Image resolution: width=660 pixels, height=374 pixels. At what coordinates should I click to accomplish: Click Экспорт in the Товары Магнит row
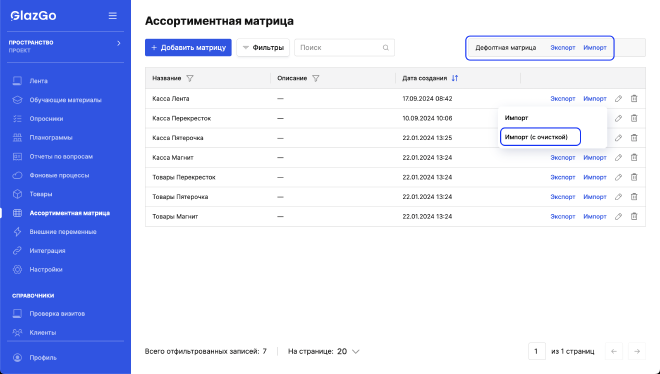(x=563, y=216)
